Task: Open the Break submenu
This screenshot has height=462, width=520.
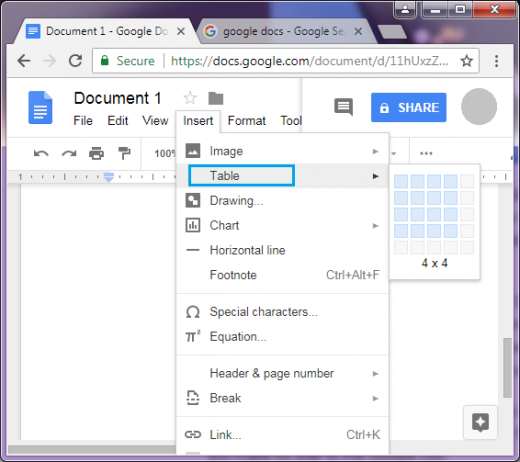Action: [x=282, y=398]
